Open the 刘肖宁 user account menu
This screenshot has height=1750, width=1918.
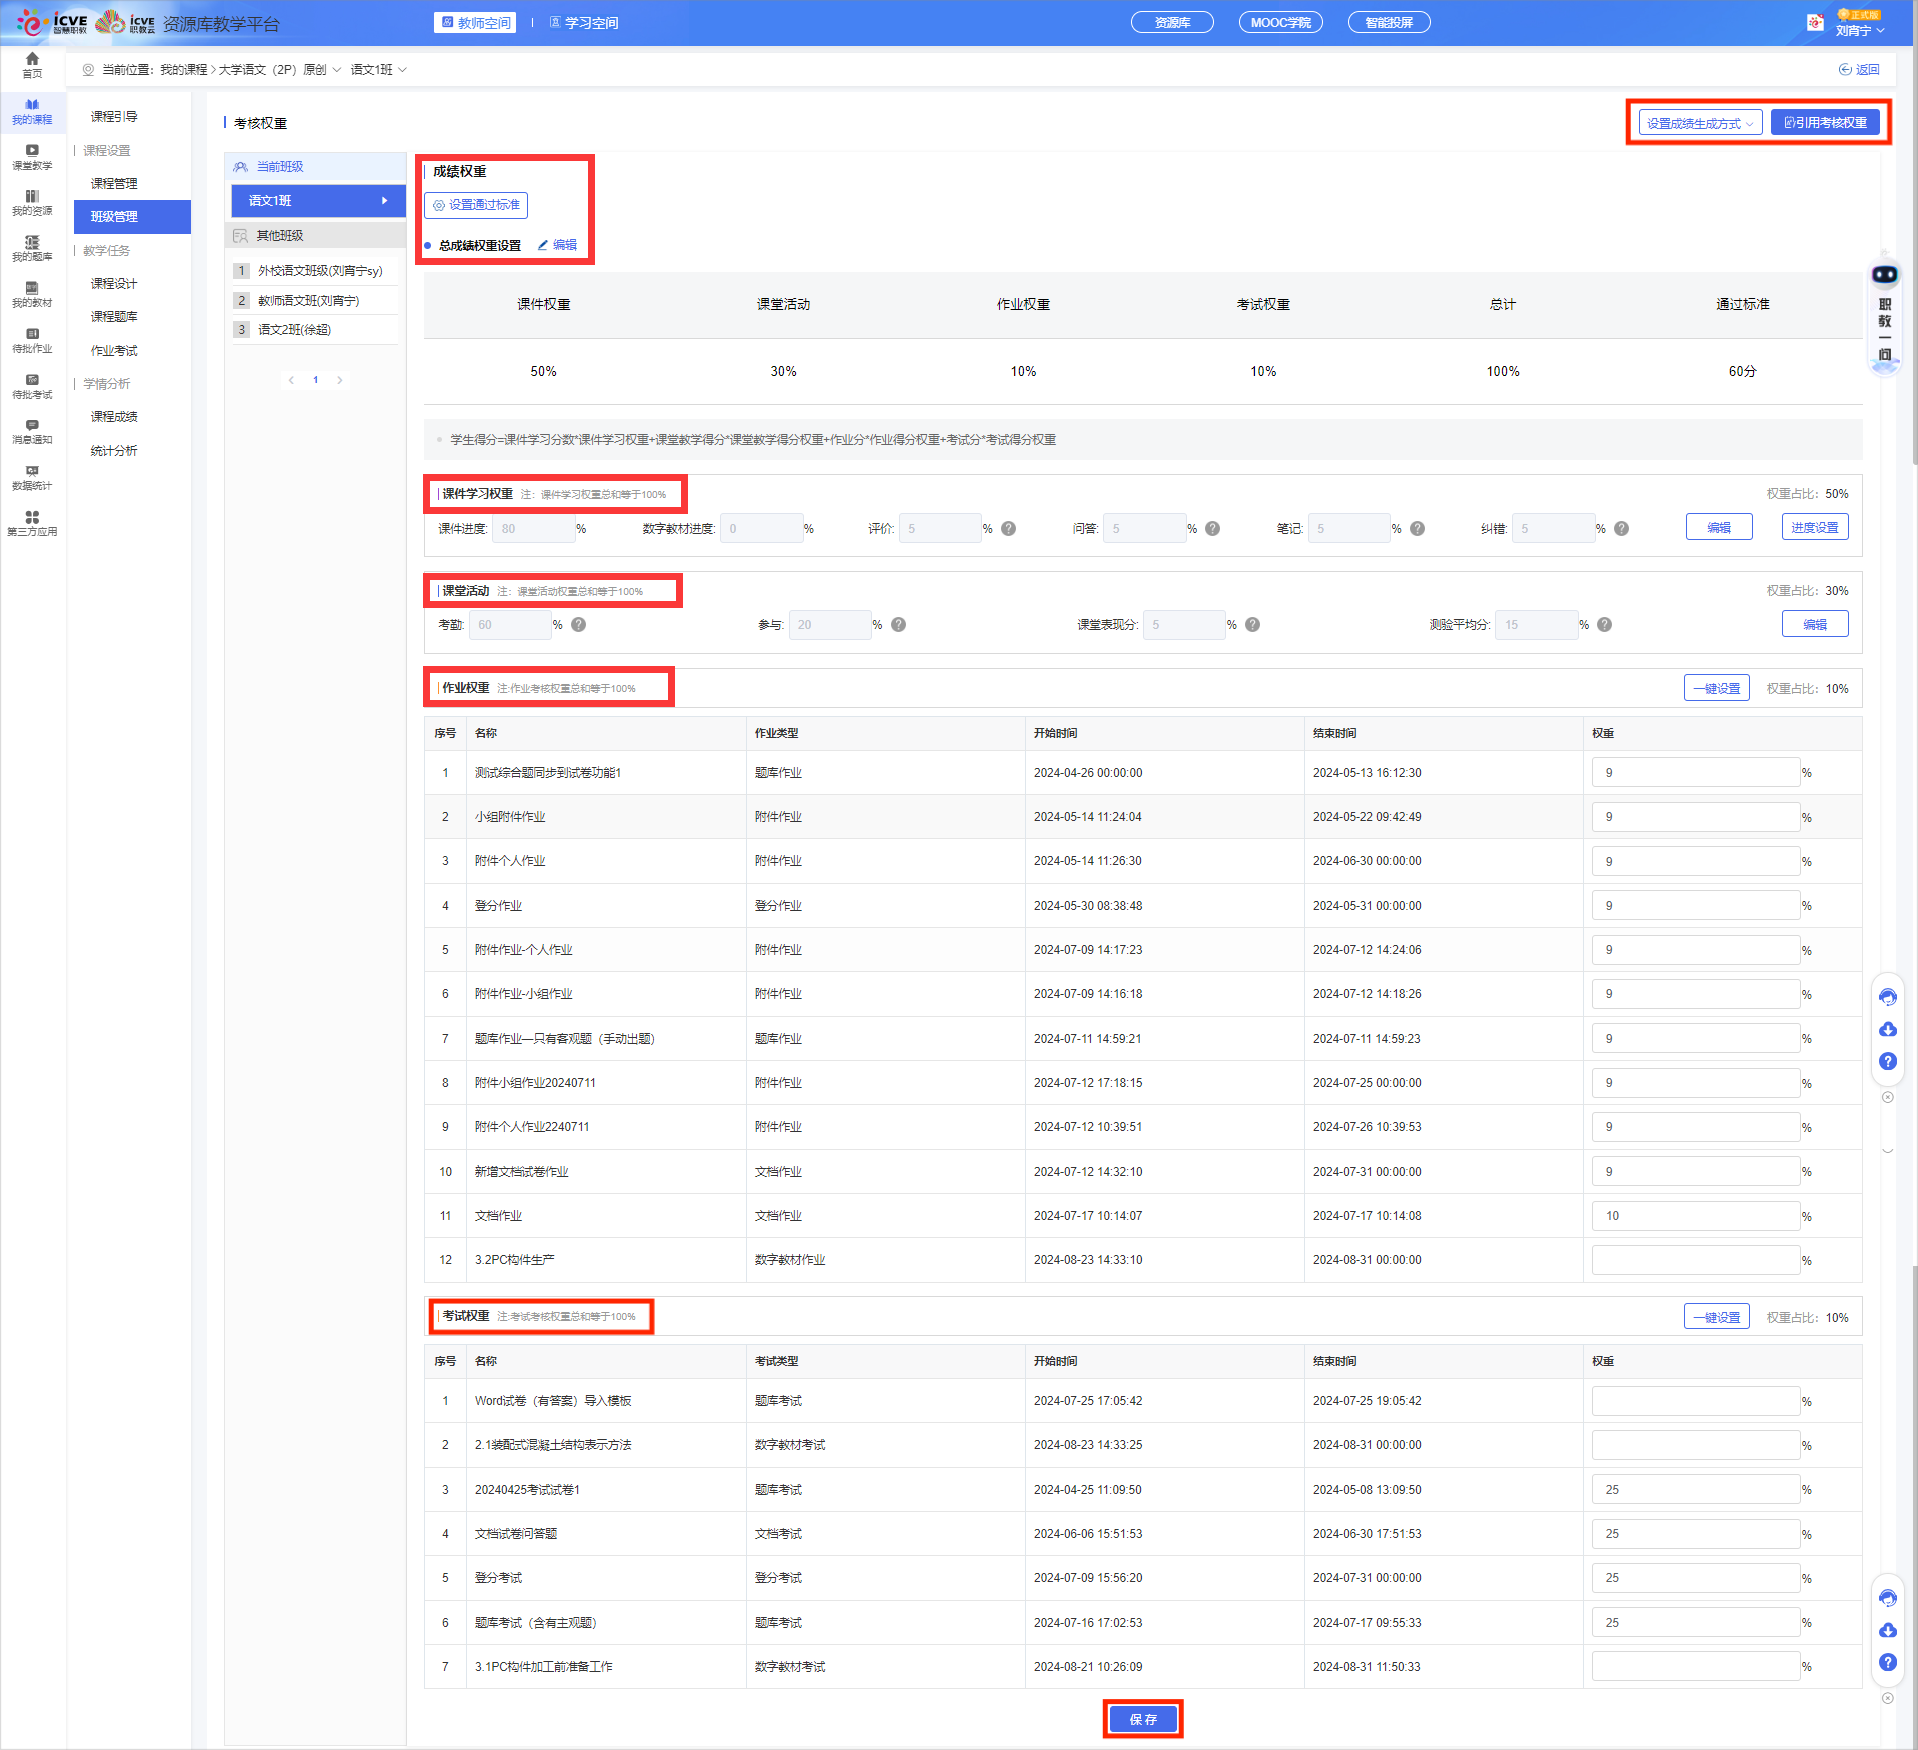(x=1858, y=30)
